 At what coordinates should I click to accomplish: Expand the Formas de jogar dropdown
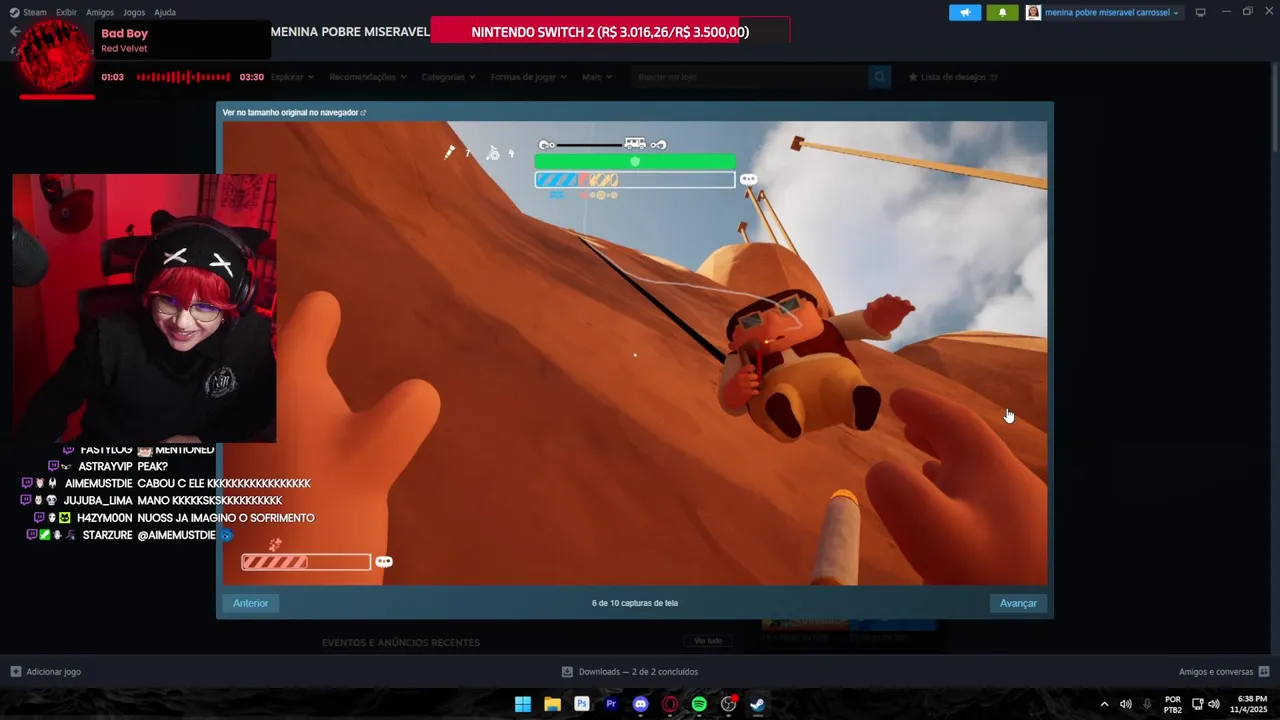tap(529, 77)
